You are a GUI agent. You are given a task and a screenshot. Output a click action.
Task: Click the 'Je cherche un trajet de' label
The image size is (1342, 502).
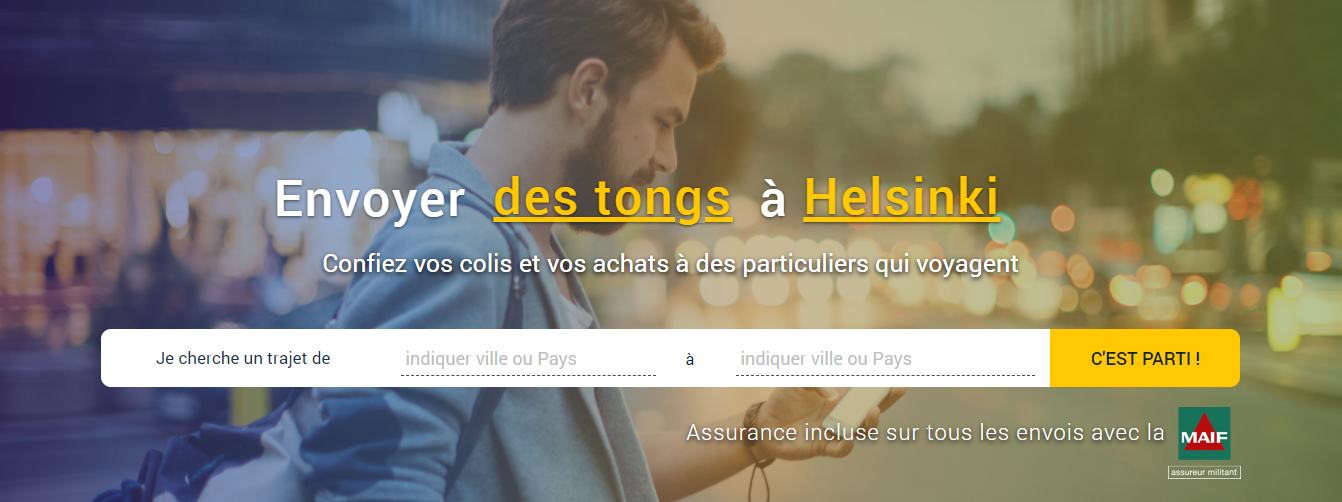click(243, 358)
